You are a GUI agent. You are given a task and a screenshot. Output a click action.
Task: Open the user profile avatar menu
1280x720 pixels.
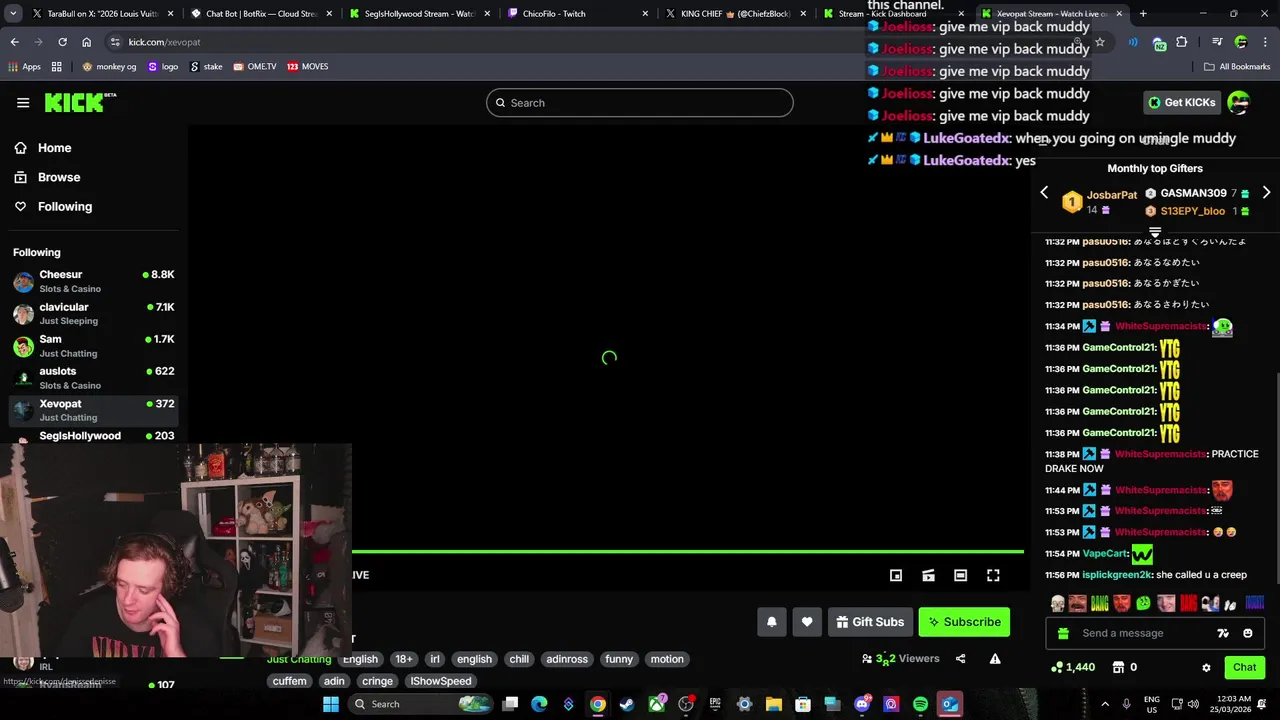1238,102
